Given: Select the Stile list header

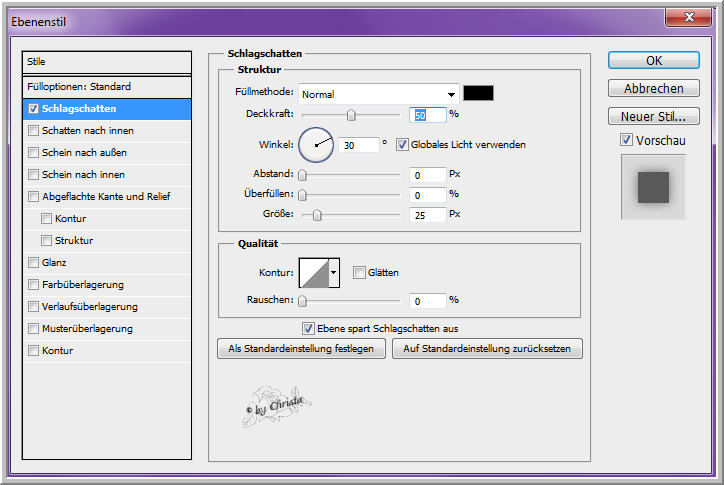Looking at the screenshot, I should pos(107,62).
